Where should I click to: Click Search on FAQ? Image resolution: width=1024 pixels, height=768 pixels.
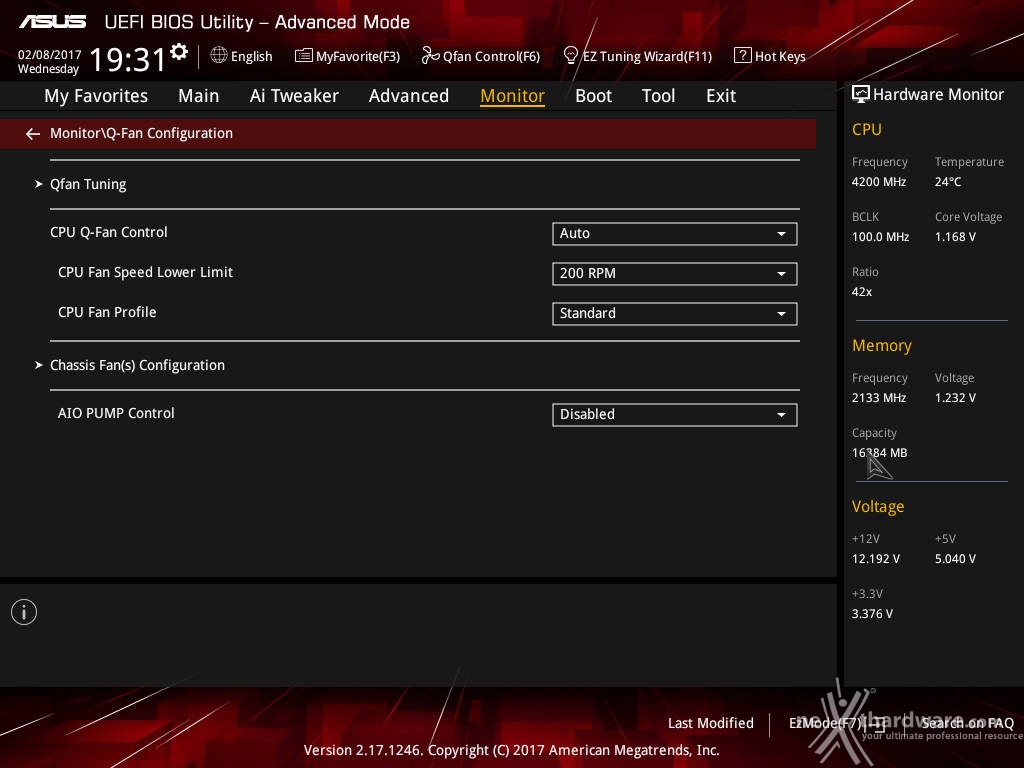[x=968, y=723]
